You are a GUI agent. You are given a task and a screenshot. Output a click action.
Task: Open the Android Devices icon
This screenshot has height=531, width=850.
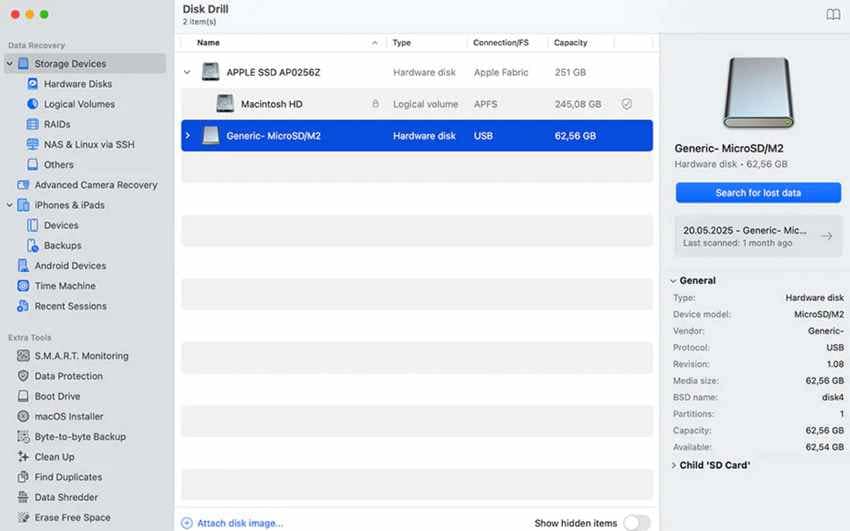[23, 266]
